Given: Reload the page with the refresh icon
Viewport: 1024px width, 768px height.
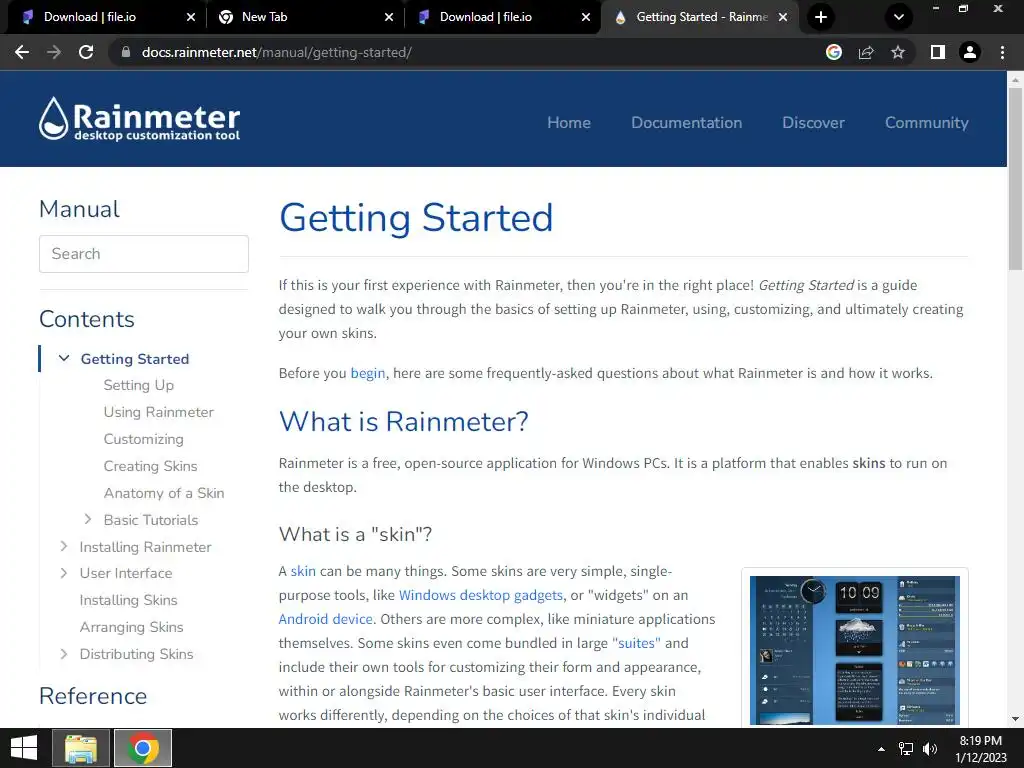Looking at the screenshot, I should pos(86,52).
